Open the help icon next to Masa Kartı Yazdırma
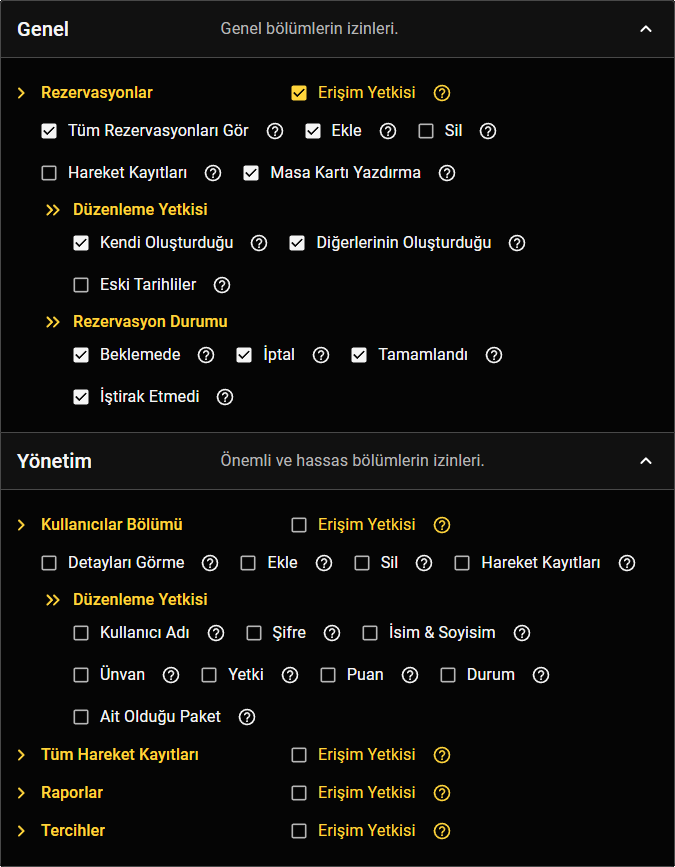This screenshot has width=675, height=867. 447,172
